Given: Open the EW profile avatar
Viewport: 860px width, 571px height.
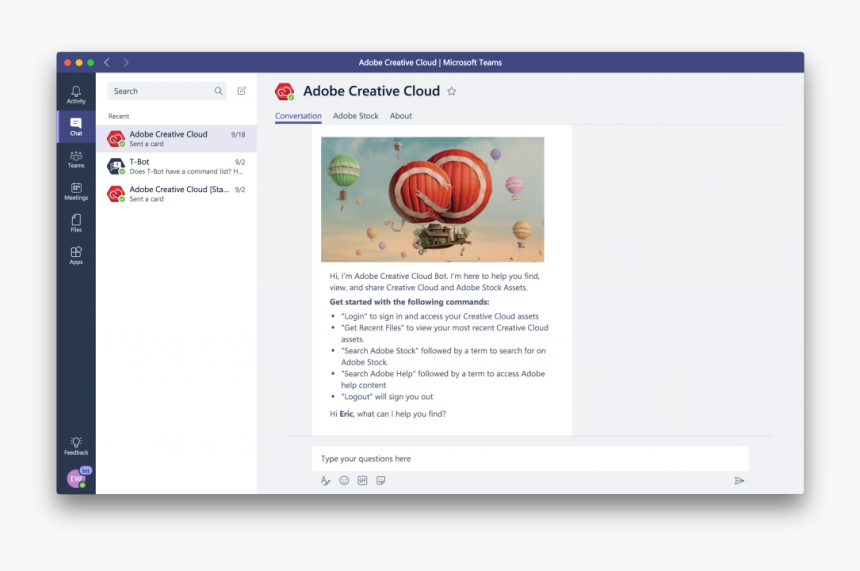Looking at the screenshot, I should tap(76, 478).
